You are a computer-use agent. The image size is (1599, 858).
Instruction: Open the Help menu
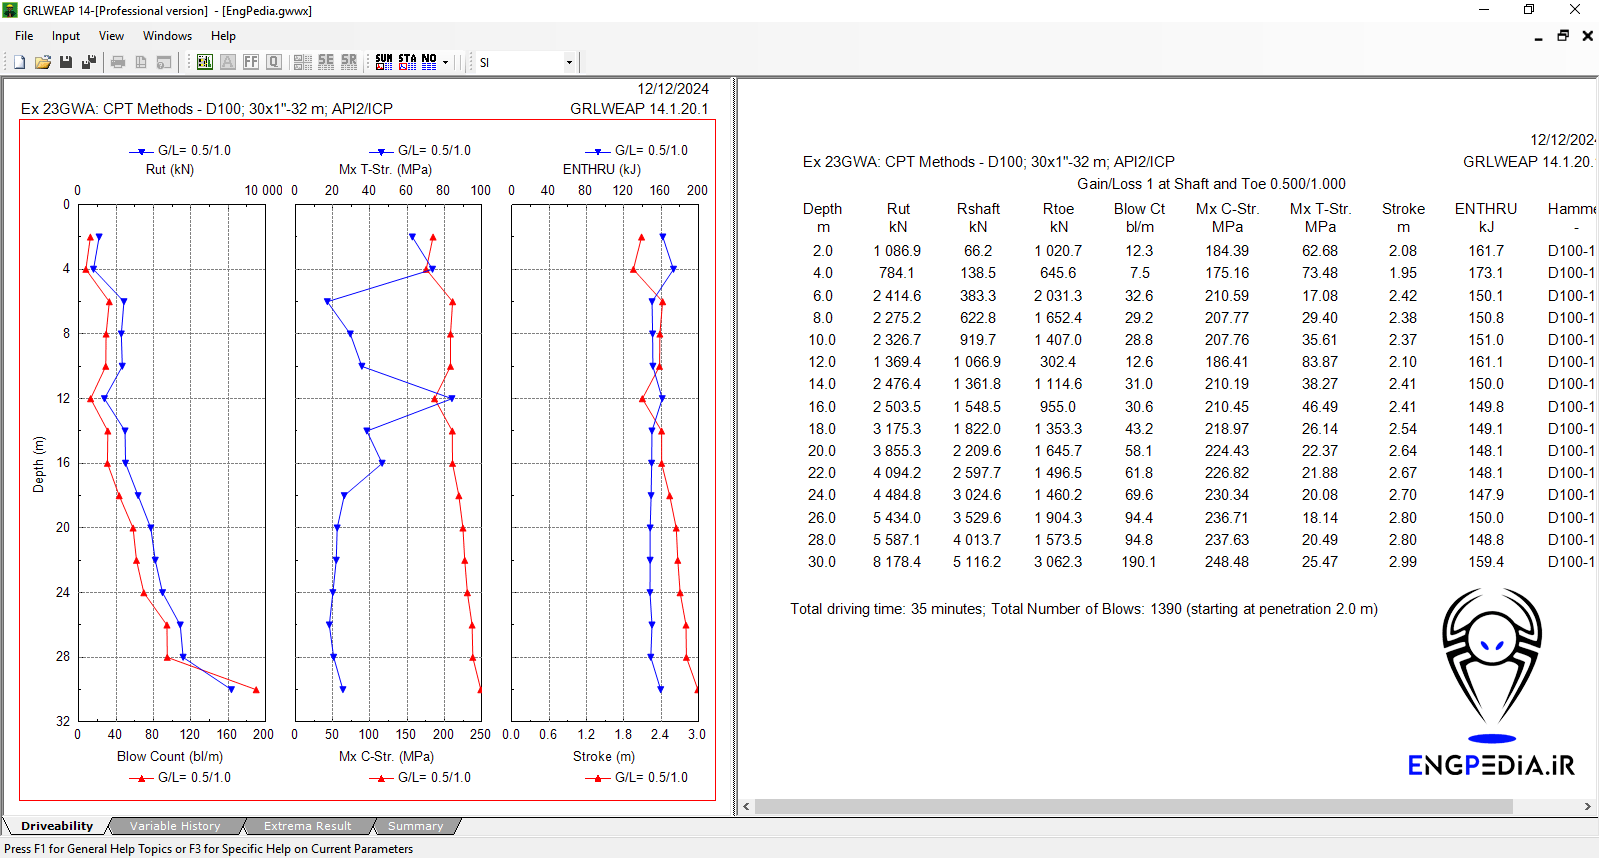(223, 36)
